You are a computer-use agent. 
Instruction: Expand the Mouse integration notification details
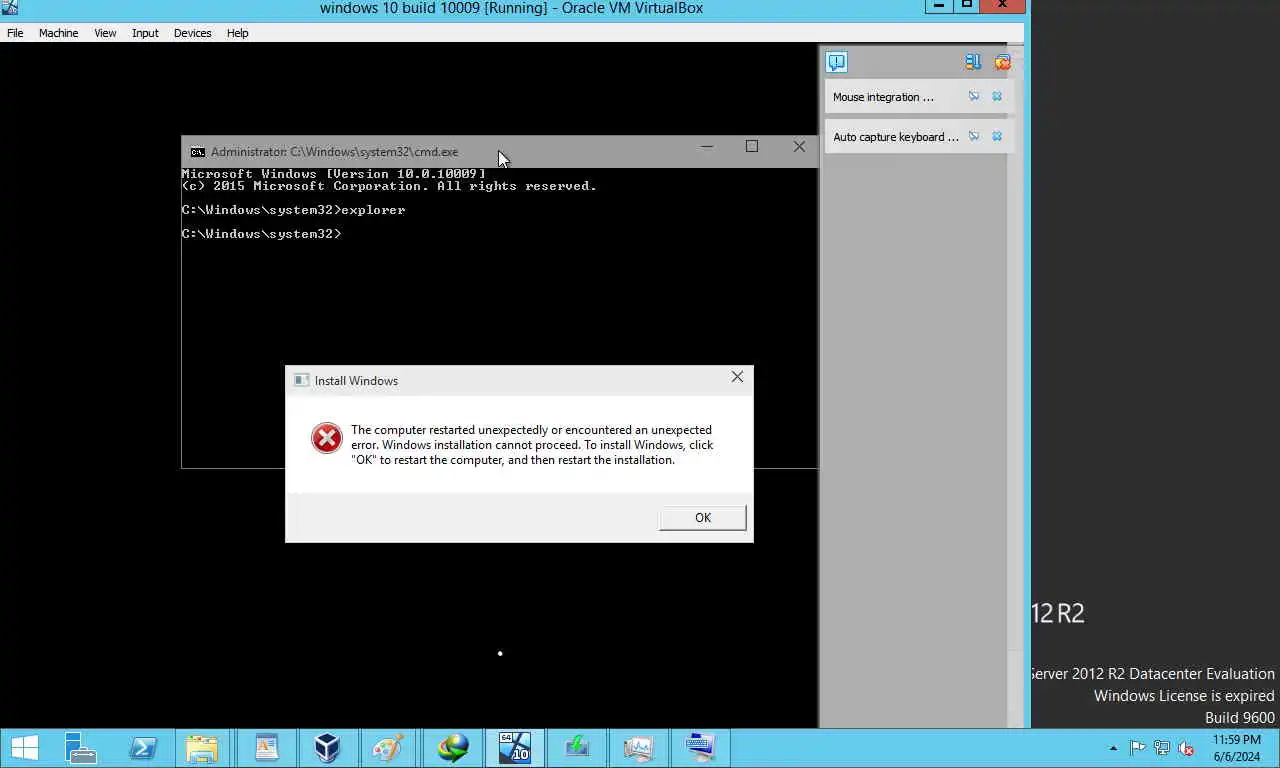(x=973, y=97)
